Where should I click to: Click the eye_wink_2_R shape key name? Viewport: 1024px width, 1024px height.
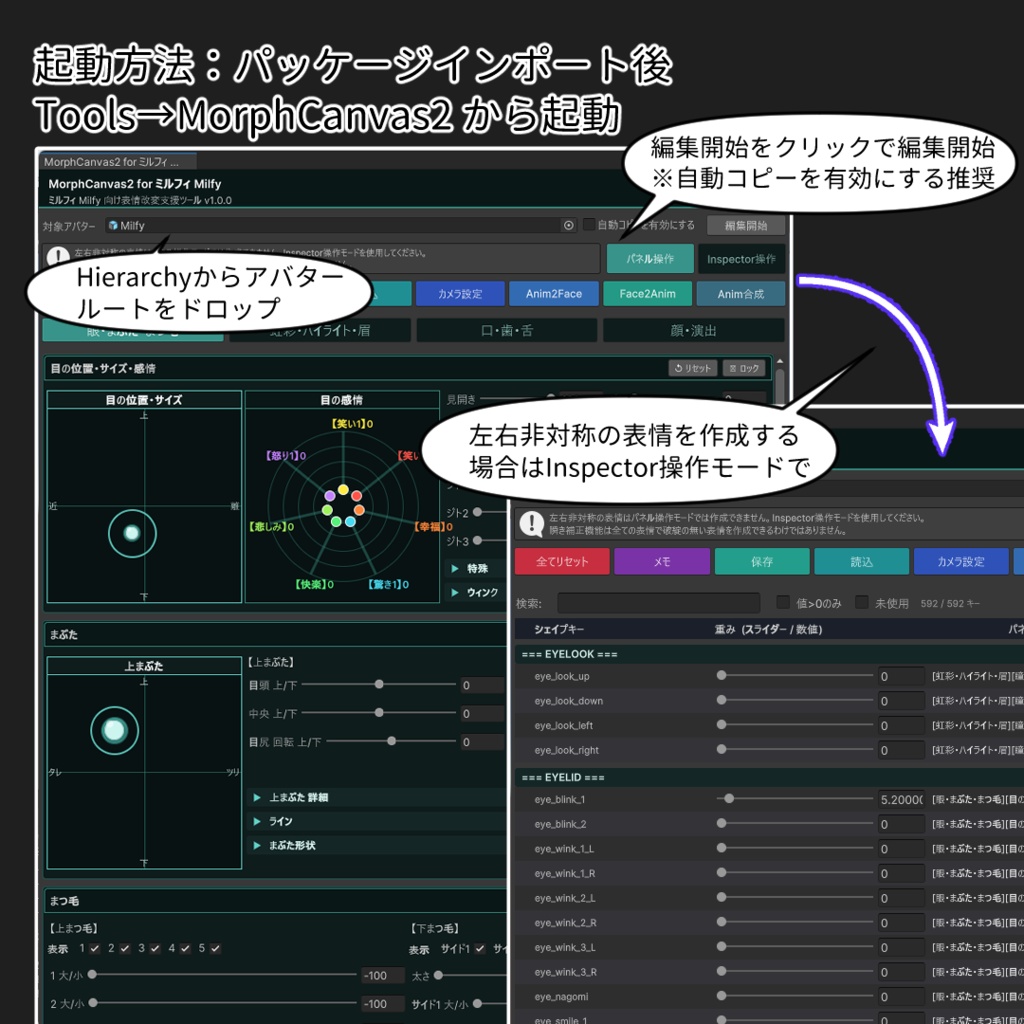click(565, 923)
